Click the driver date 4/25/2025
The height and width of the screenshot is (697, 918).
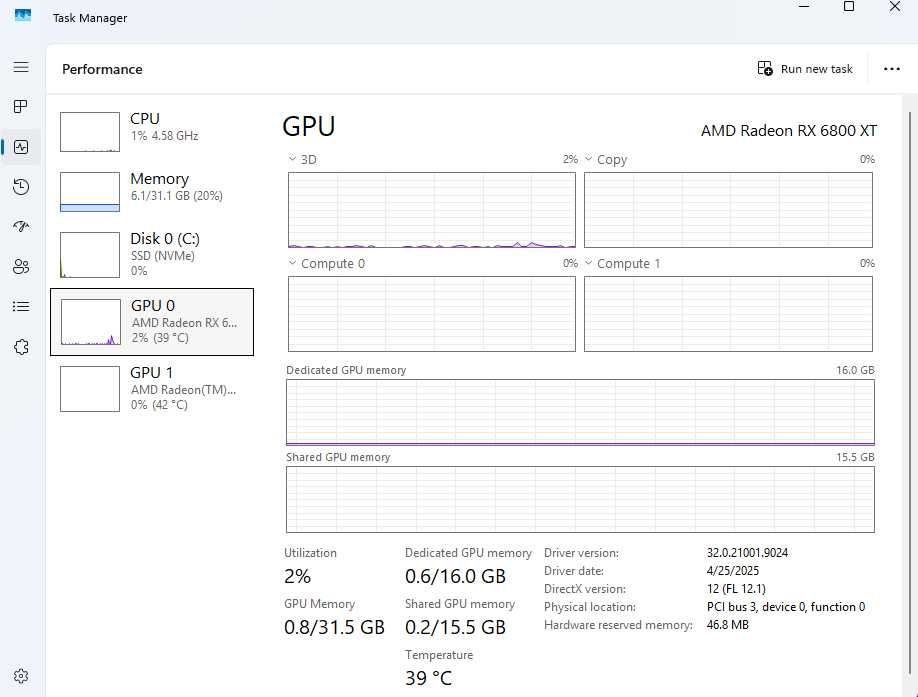pos(732,571)
